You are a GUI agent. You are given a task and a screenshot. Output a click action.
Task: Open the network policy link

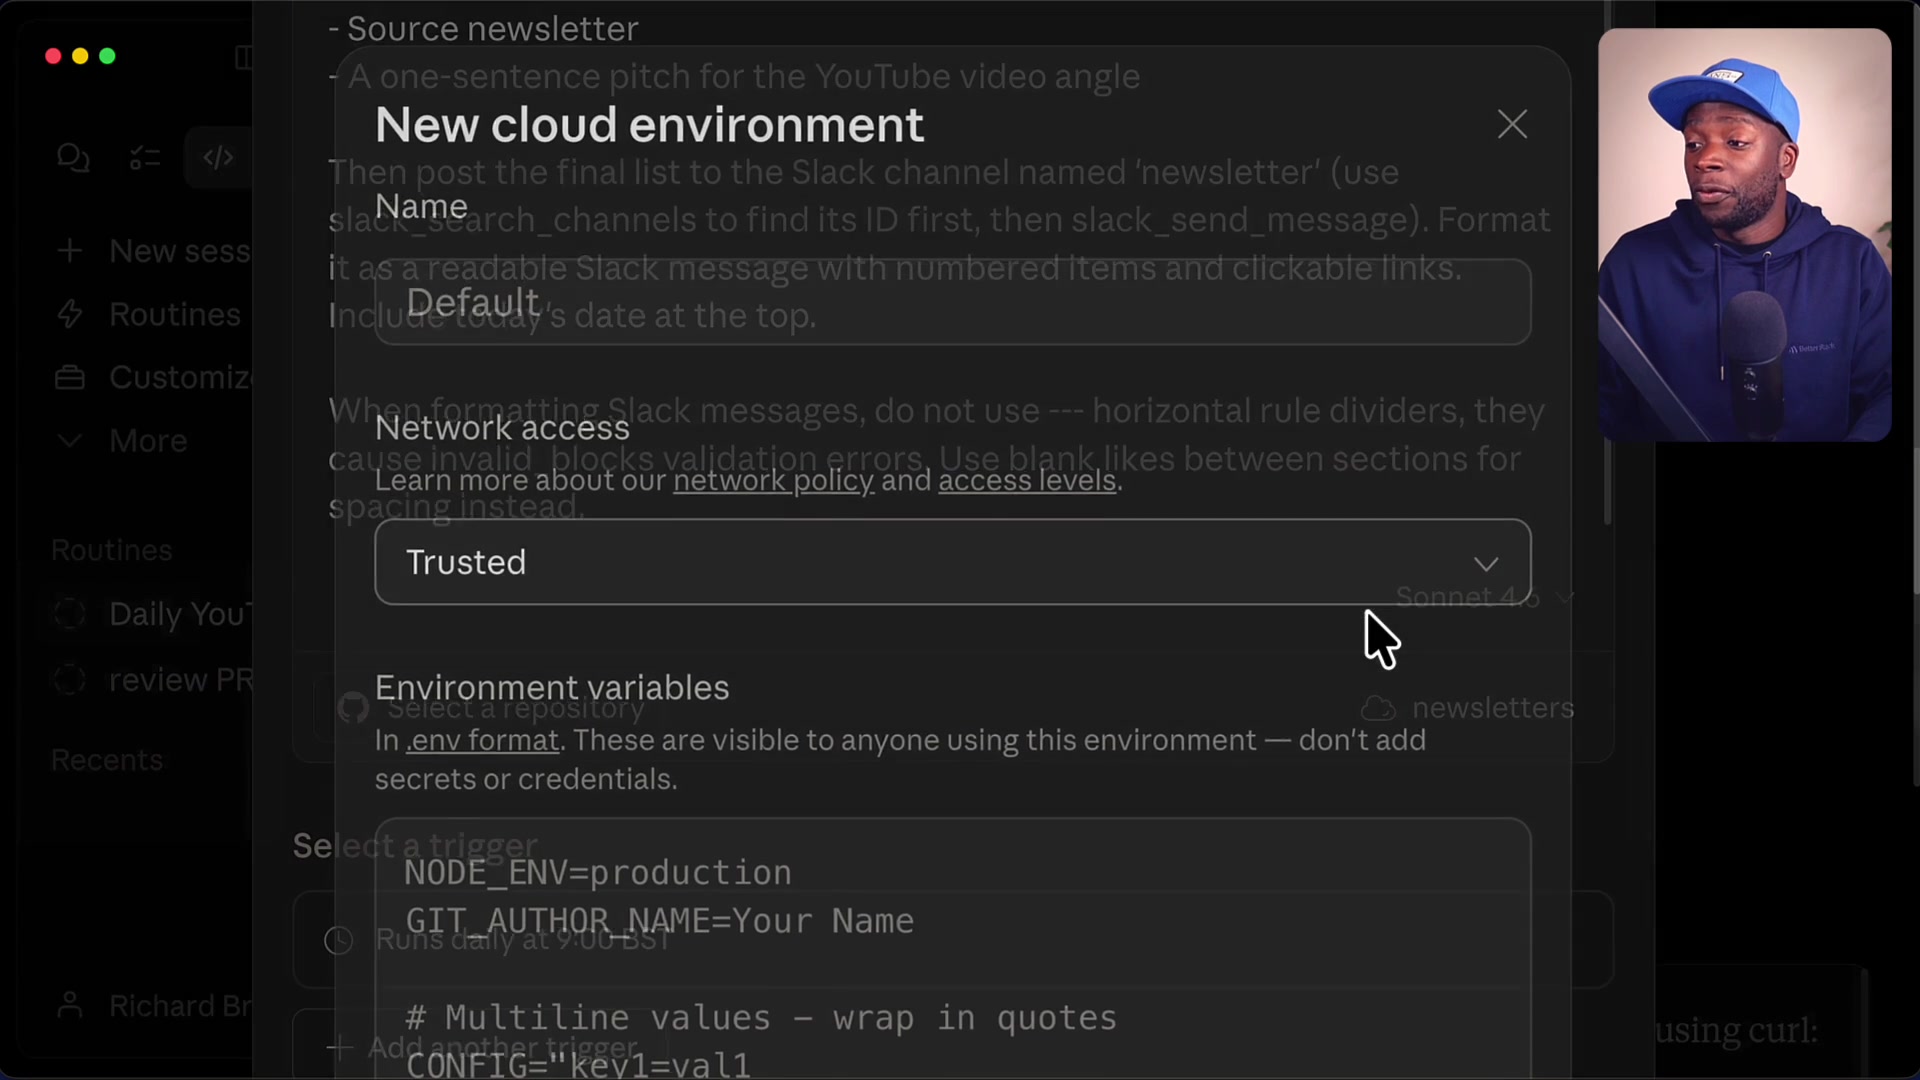click(772, 481)
